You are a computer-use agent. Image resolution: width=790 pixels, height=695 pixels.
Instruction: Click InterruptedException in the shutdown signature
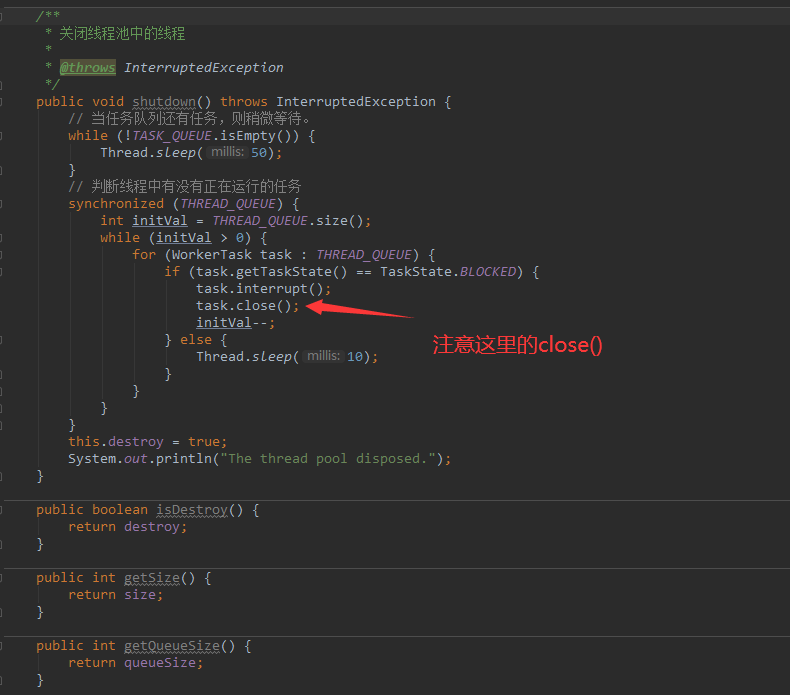pyautogui.click(x=356, y=102)
